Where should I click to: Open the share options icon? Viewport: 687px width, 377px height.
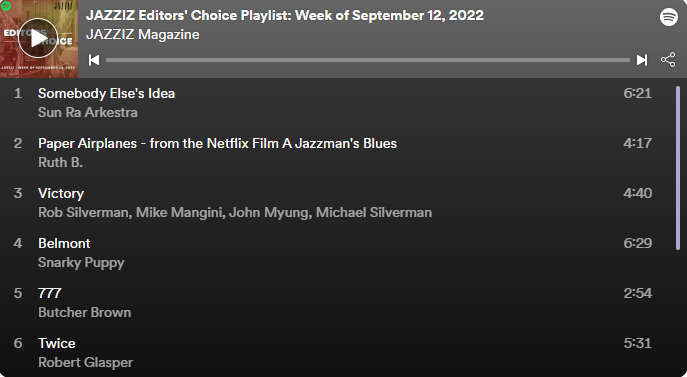pos(668,60)
